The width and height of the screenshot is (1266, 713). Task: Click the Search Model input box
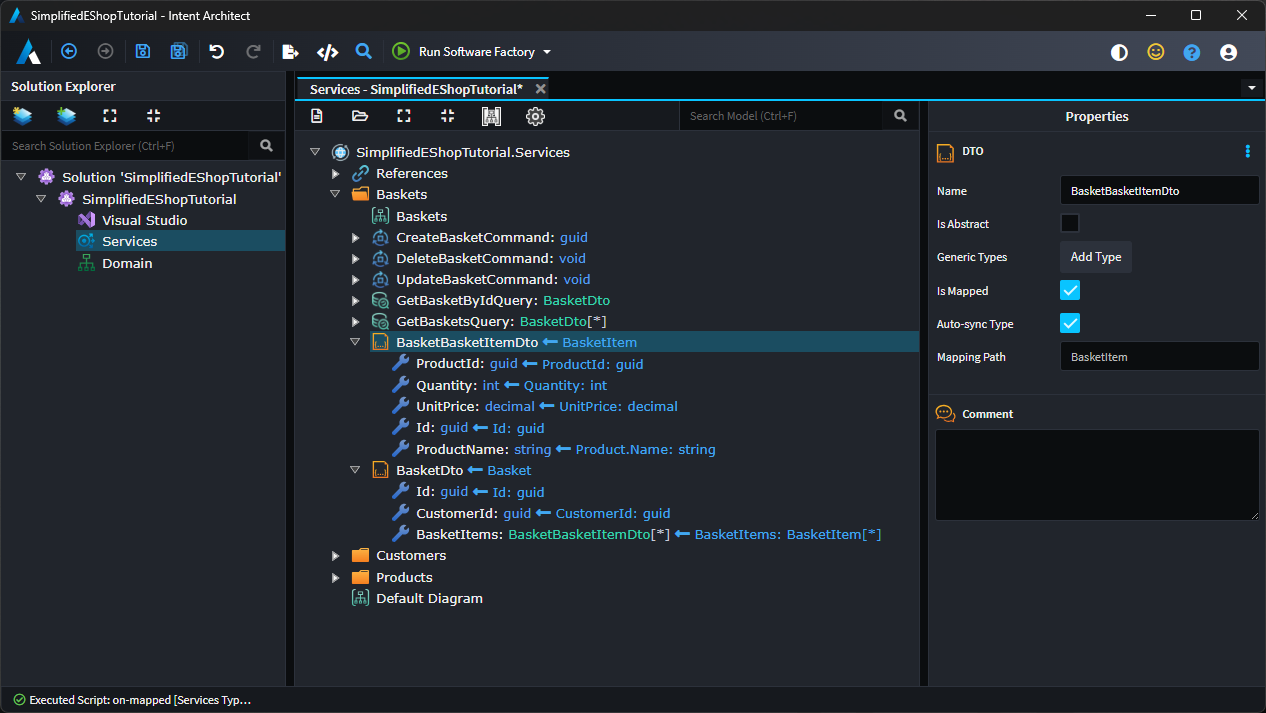(x=781, y=116)
